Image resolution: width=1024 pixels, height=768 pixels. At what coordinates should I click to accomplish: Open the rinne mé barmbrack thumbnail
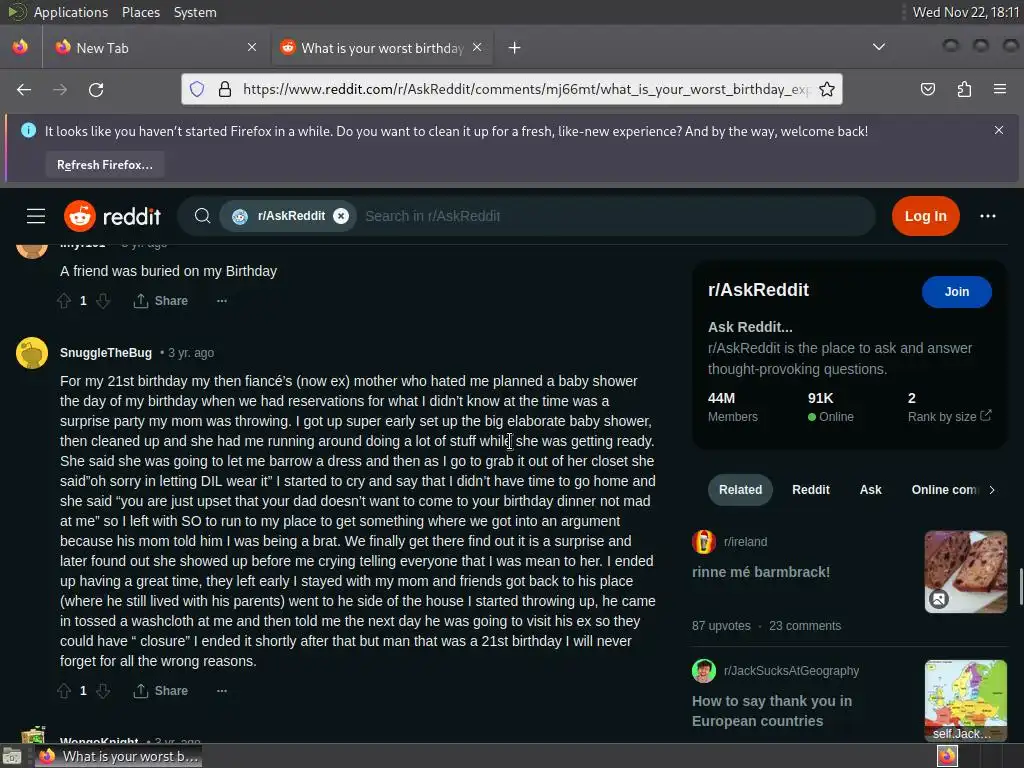click(965, 572)
